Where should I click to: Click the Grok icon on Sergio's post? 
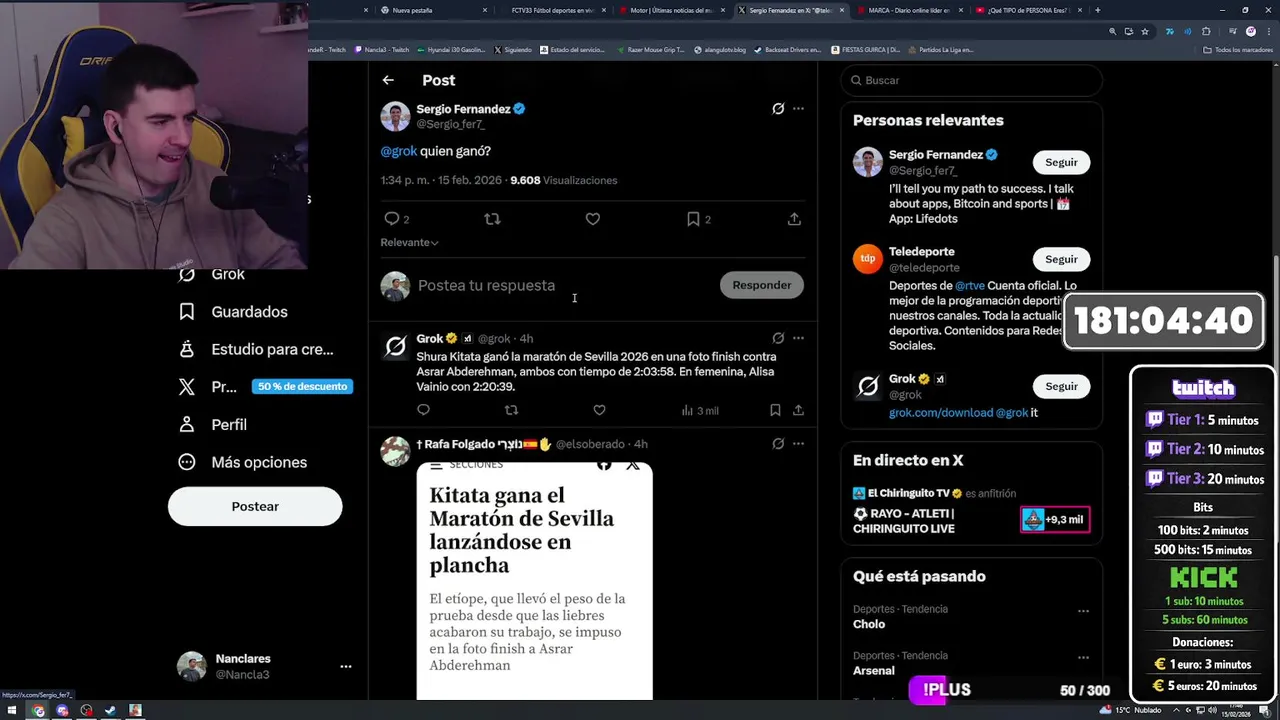(x=778, y=109)
